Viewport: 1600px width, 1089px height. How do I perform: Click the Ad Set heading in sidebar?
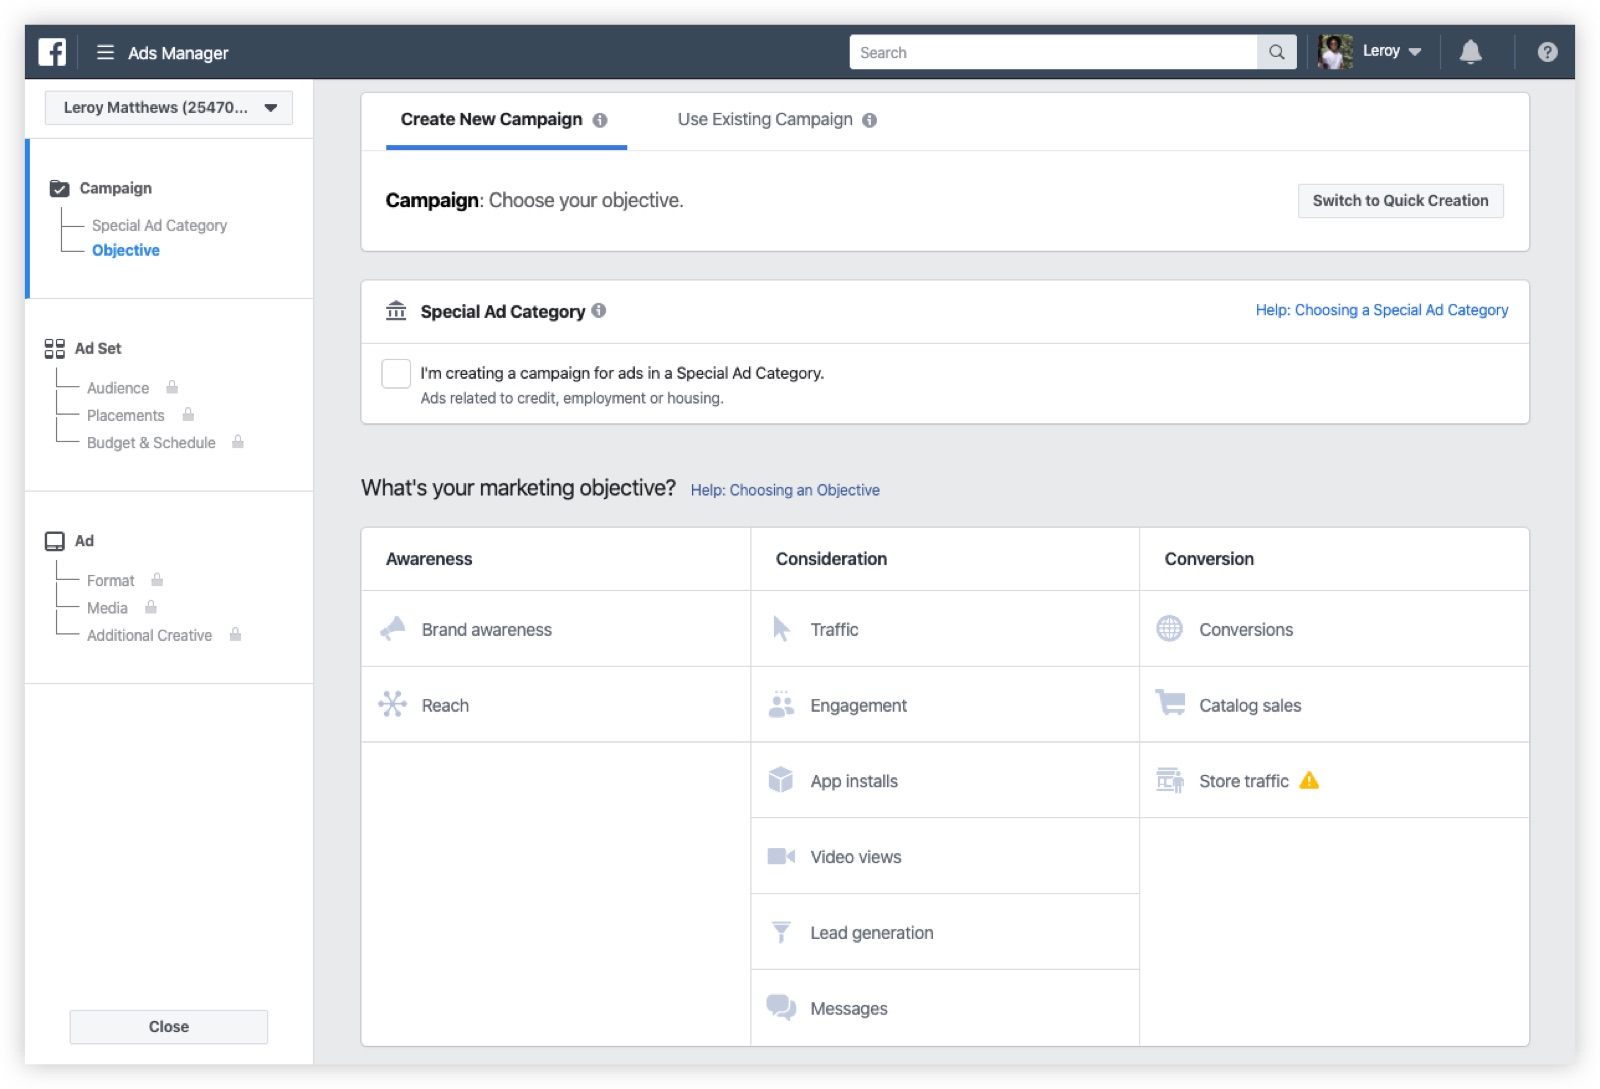pos(98,348)
